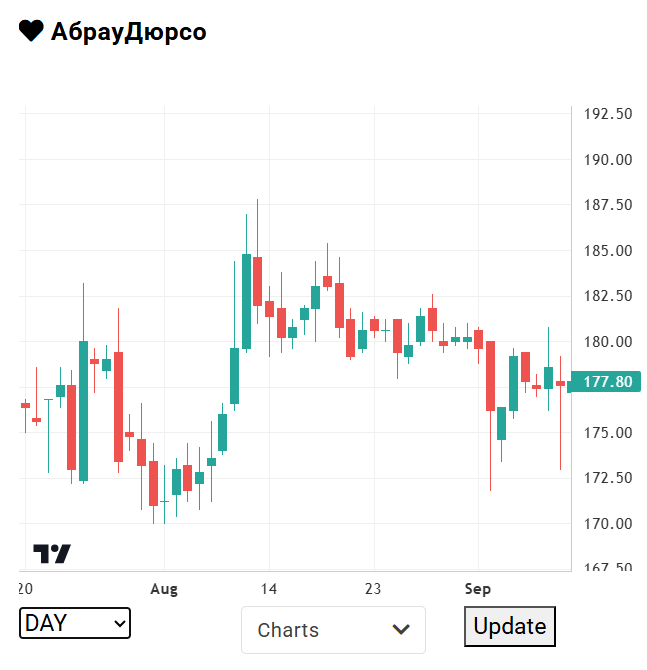Viewport: 647px width, 670px height.
Task: Click the heart favorite icon
Action: 31,31
